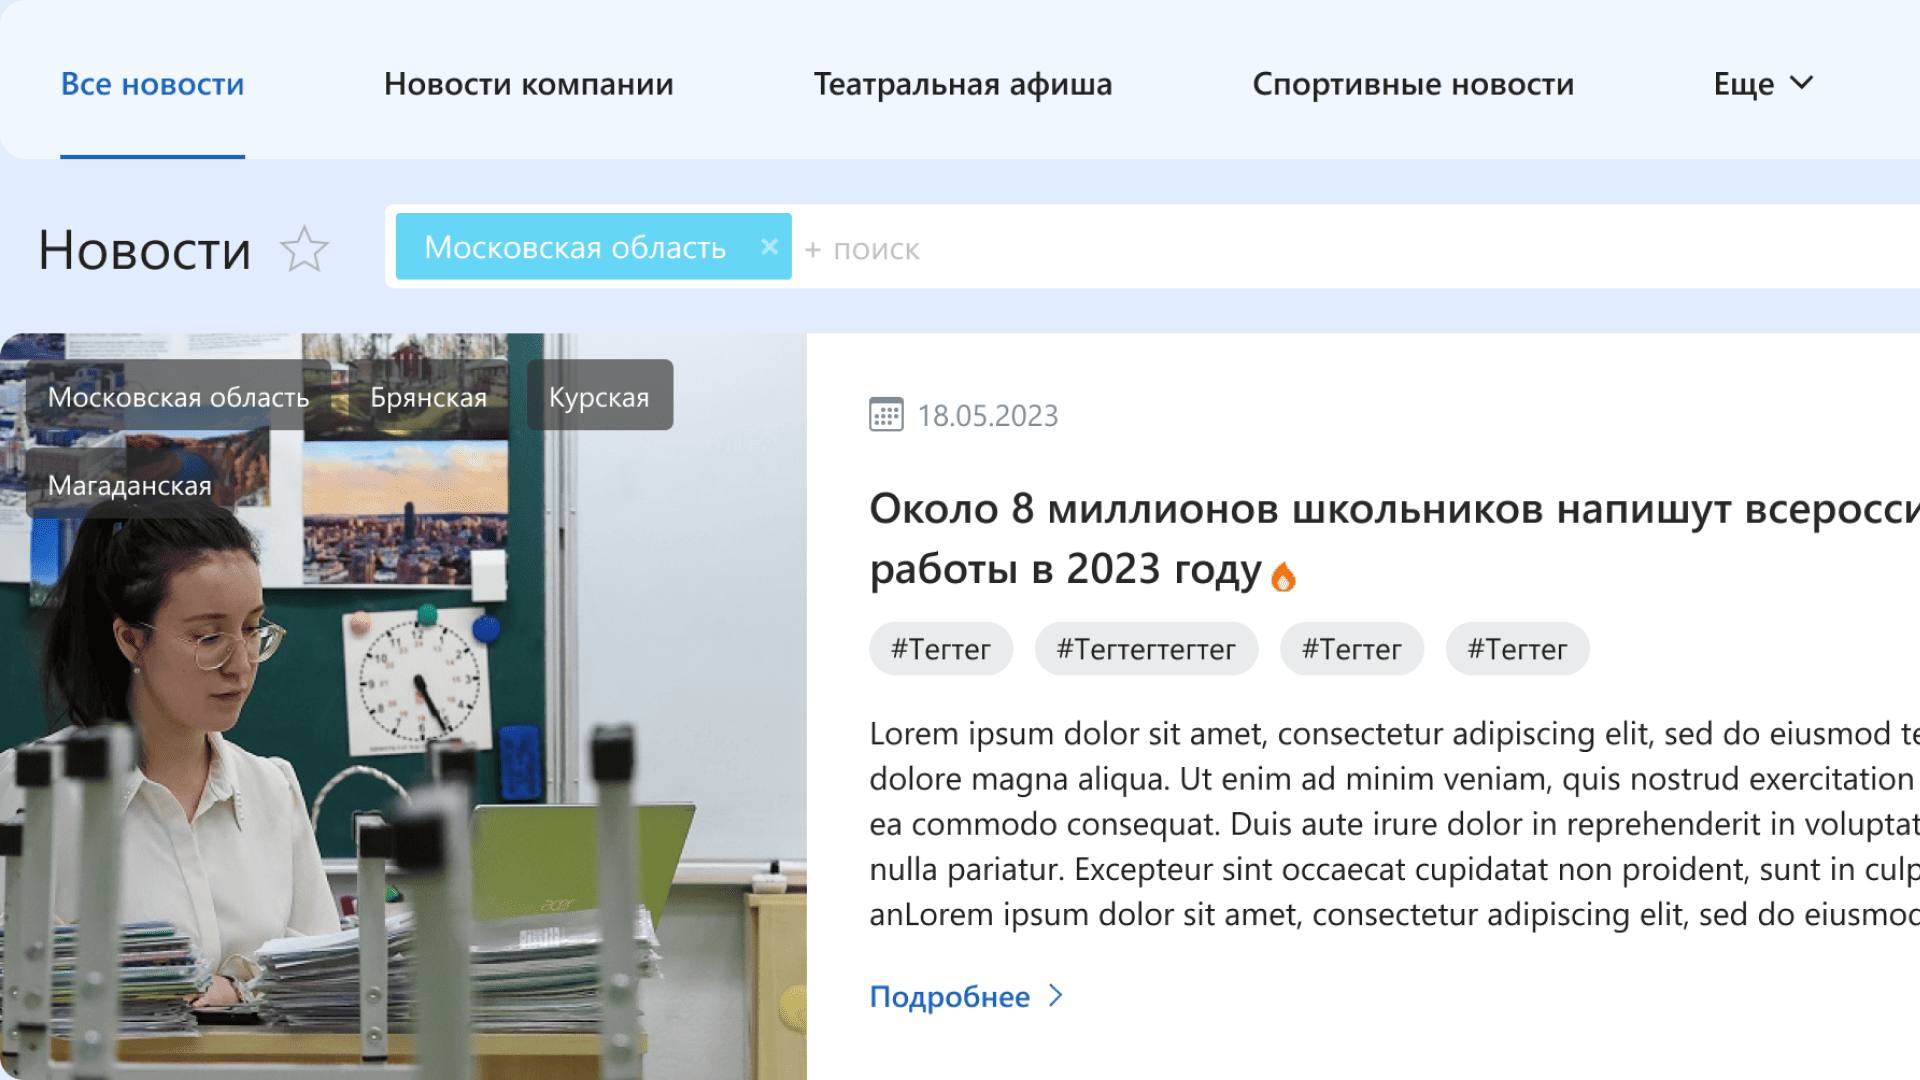The image size is (1920, 1080).
Task: Select the Московская область tag on image
Action: pyautogui.click(x=178, y=397)
